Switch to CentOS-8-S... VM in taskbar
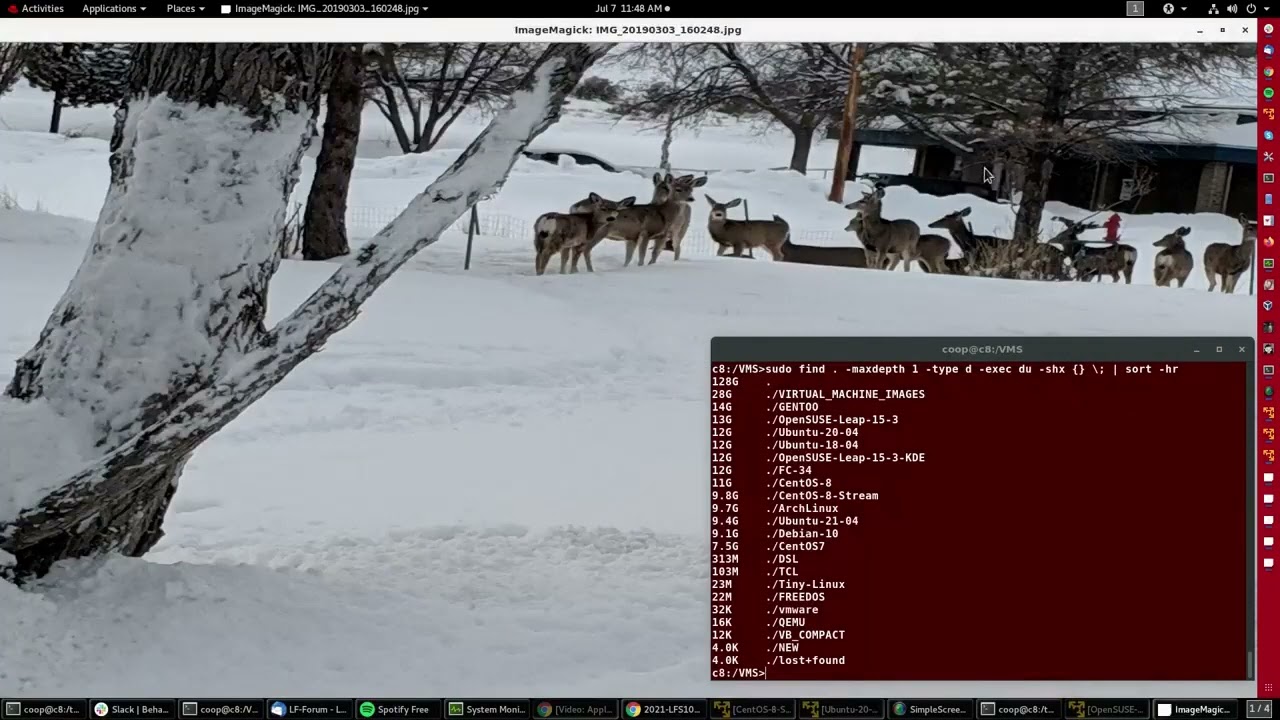Screen dimensions: 1280x720 tap(751, 709)
